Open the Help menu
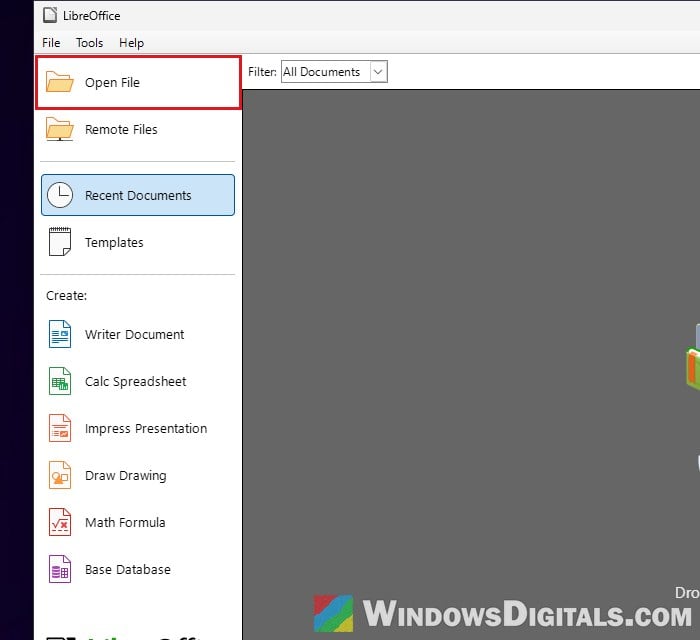700x640 pixels. (x=131, y=43)
